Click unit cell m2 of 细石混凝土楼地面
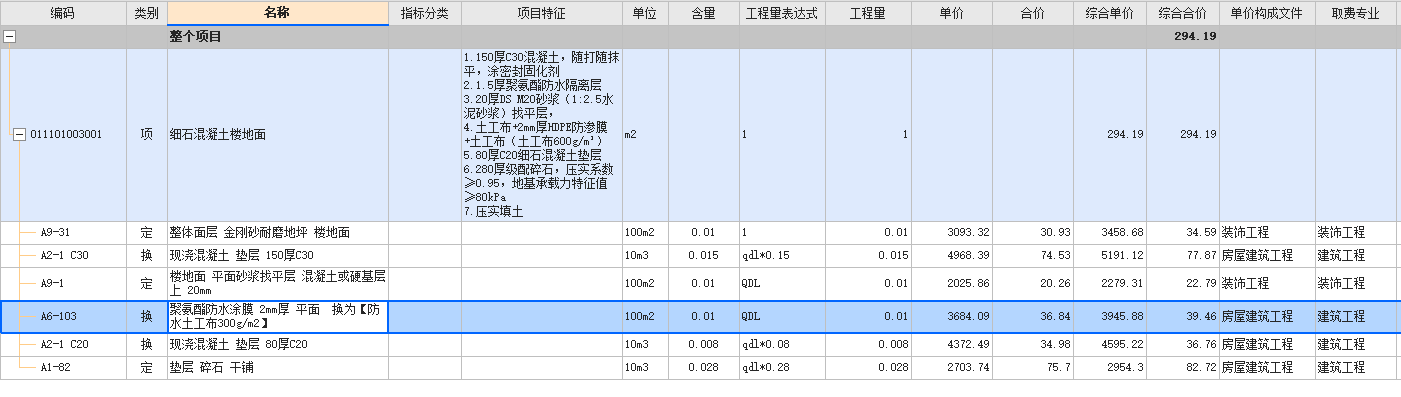1401x397 pixels. pyautogui.click(x=645, y=134)
